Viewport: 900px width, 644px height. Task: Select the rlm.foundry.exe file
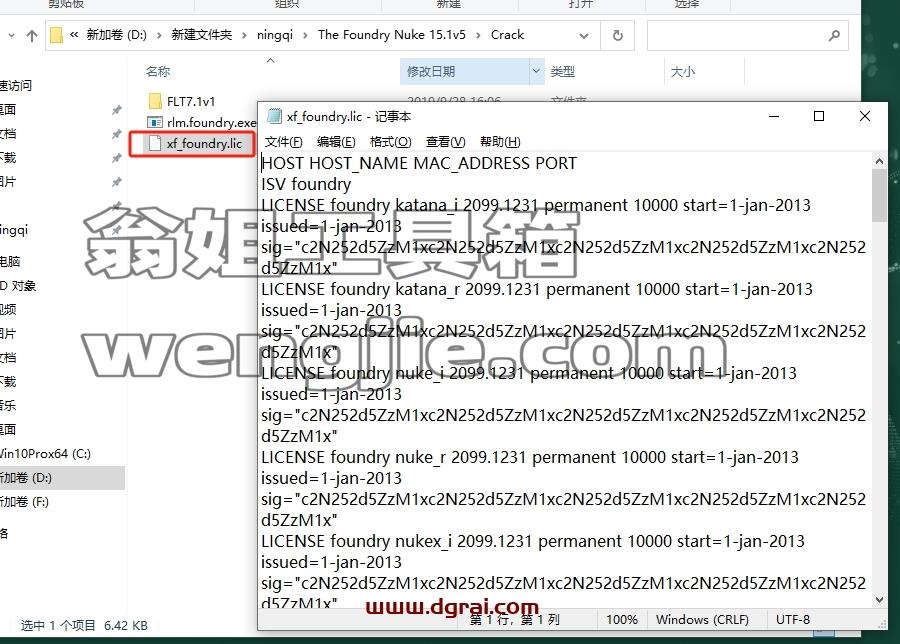pyautogui.click(x=202, y=122)
